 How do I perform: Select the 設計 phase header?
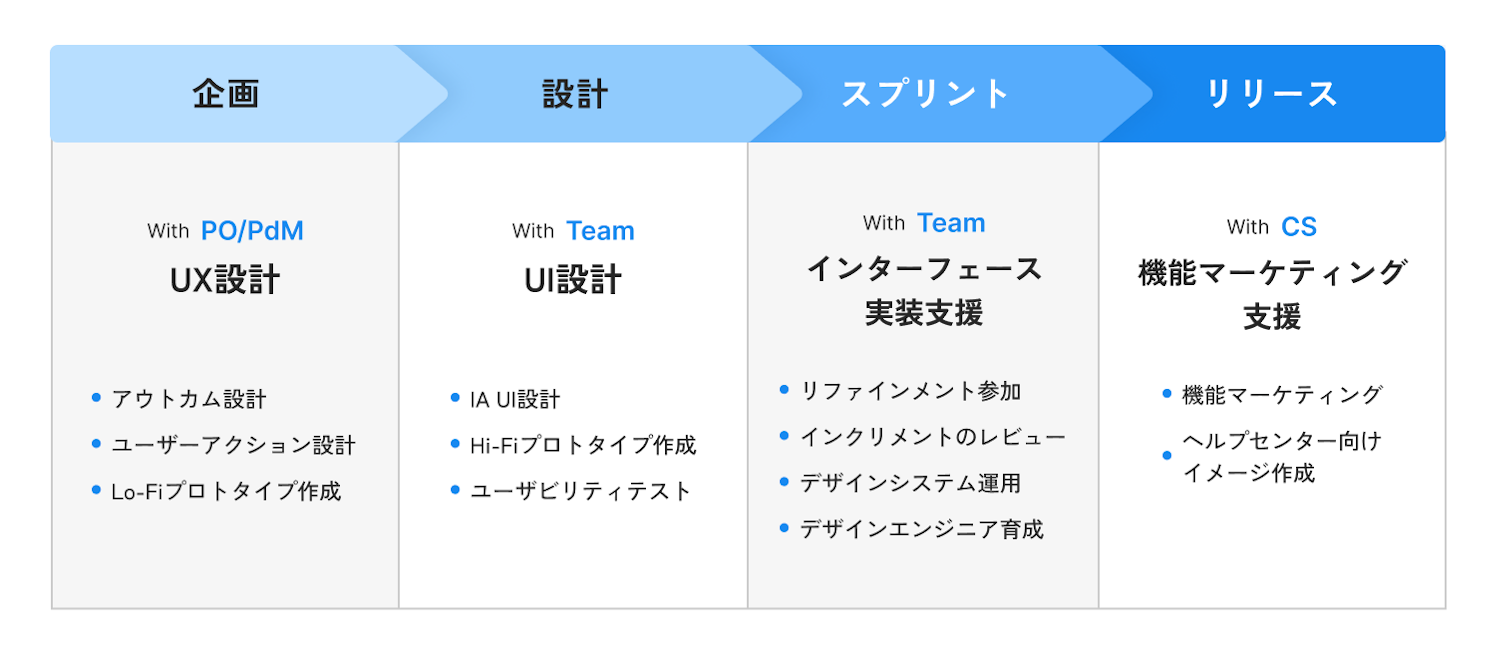coord(575,94)
